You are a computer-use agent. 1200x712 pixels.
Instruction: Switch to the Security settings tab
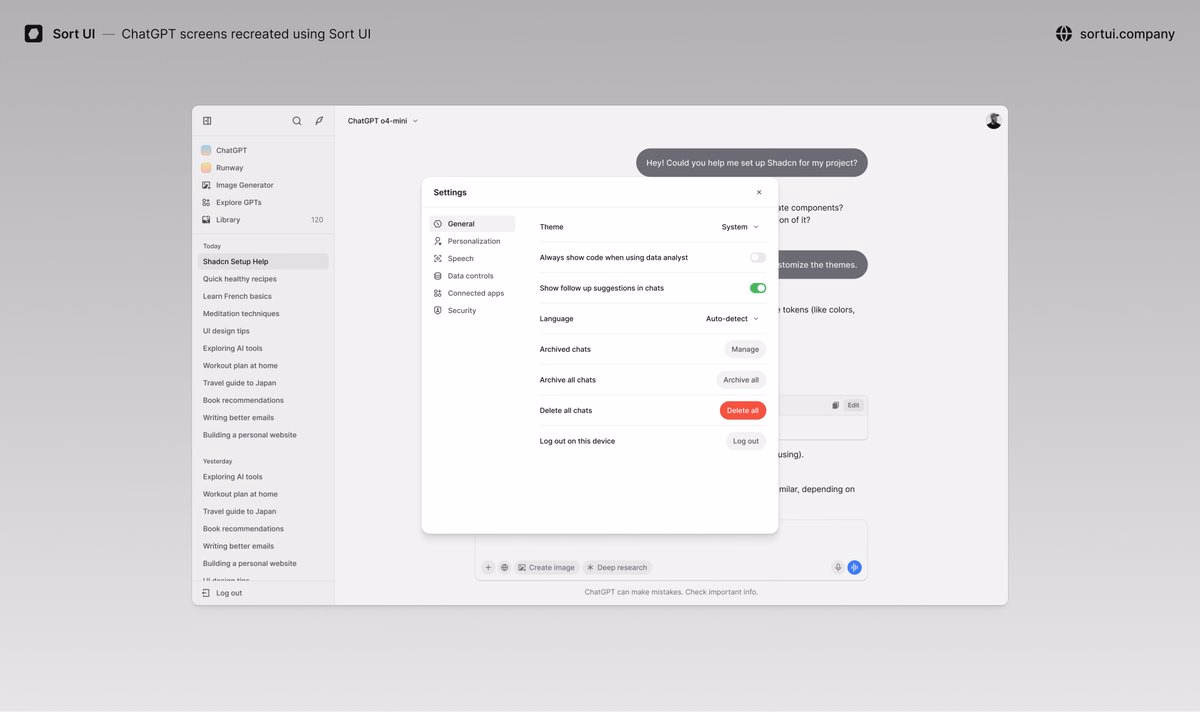[x=472, y=311]
